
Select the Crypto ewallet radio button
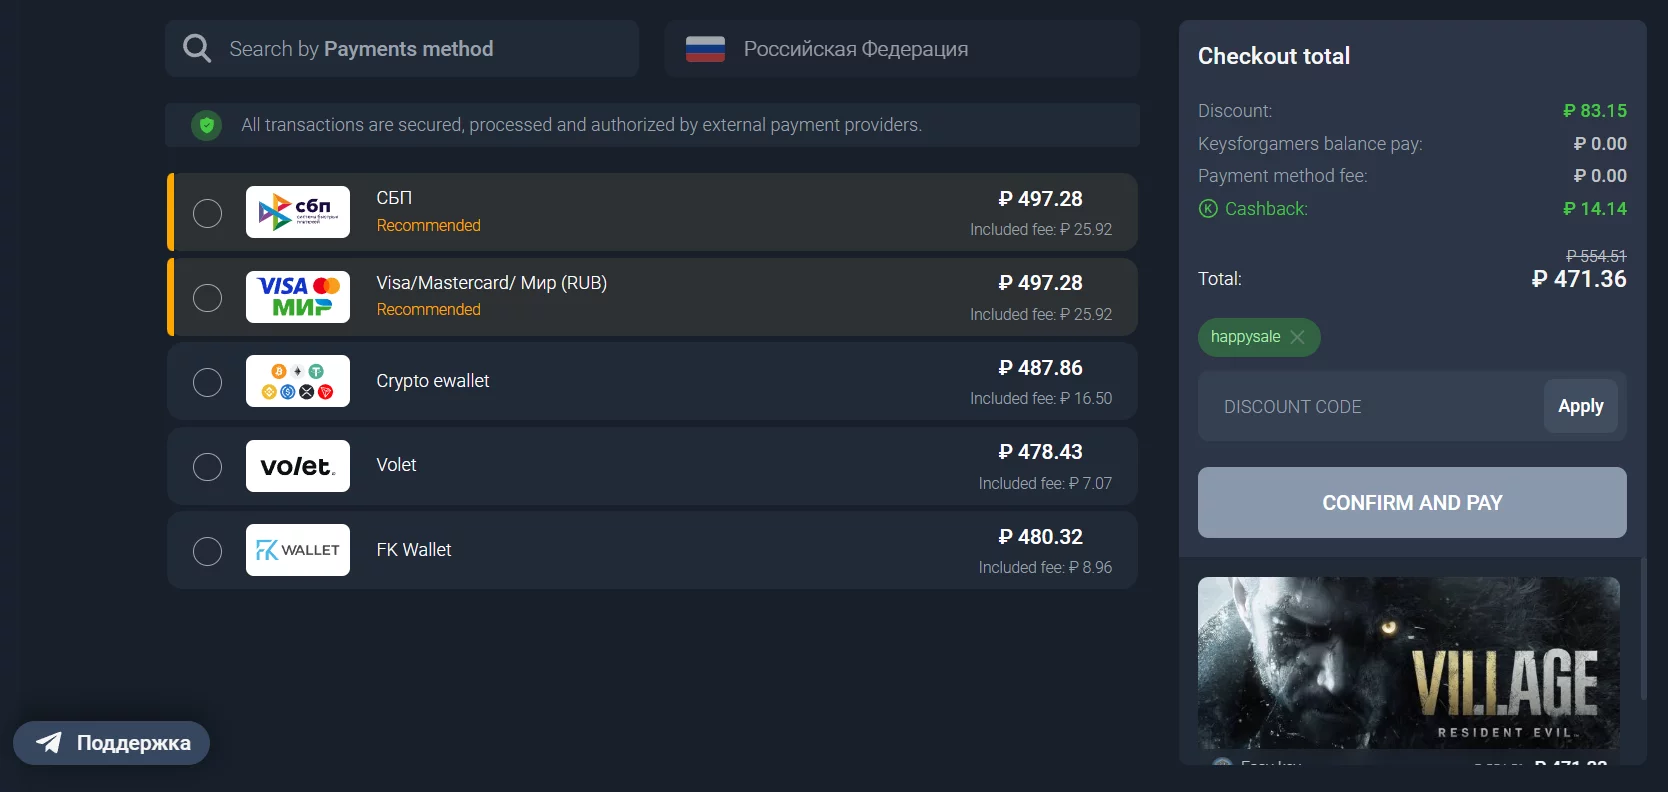tap(207, 382)
